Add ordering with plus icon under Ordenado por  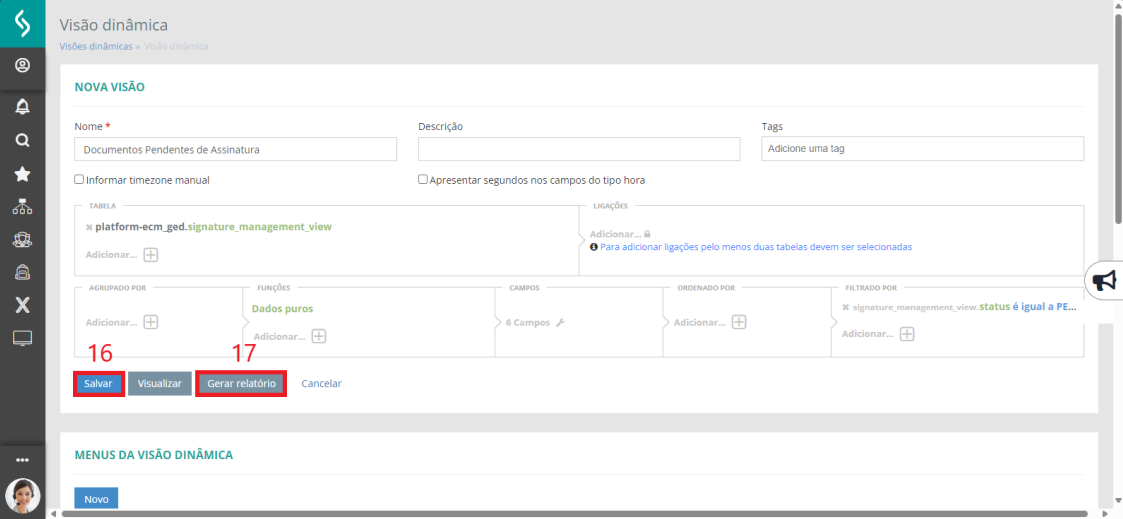tap(739, 322)
